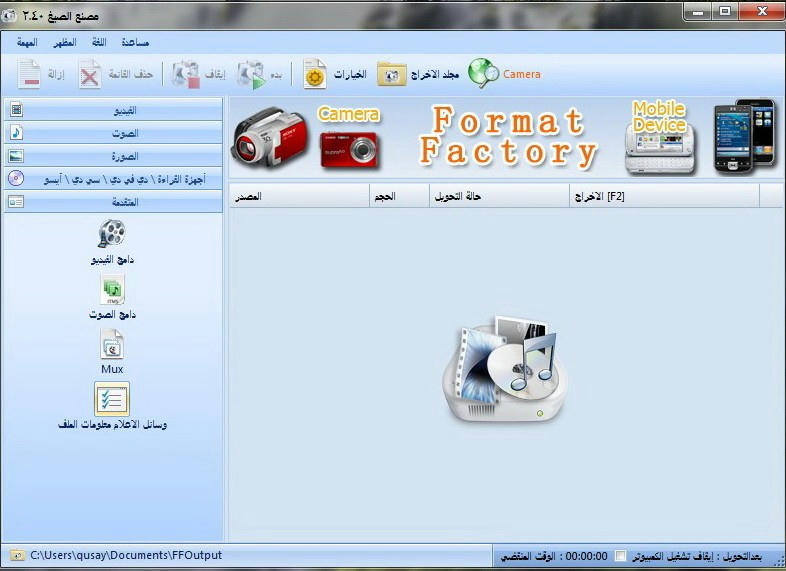Expand the Audio (الصوت) category
The width and height of the screenshot is (786, 571).
113,133
